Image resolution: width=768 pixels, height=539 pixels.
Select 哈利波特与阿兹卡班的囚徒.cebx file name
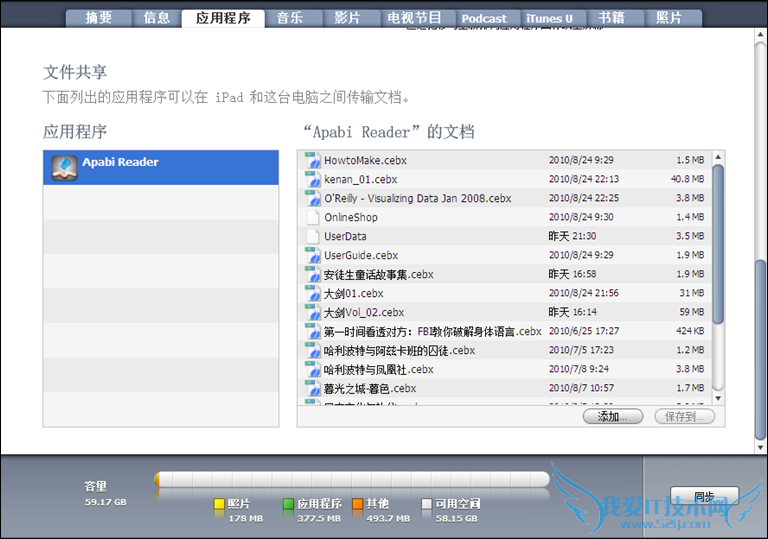click(x=400, y=351)
